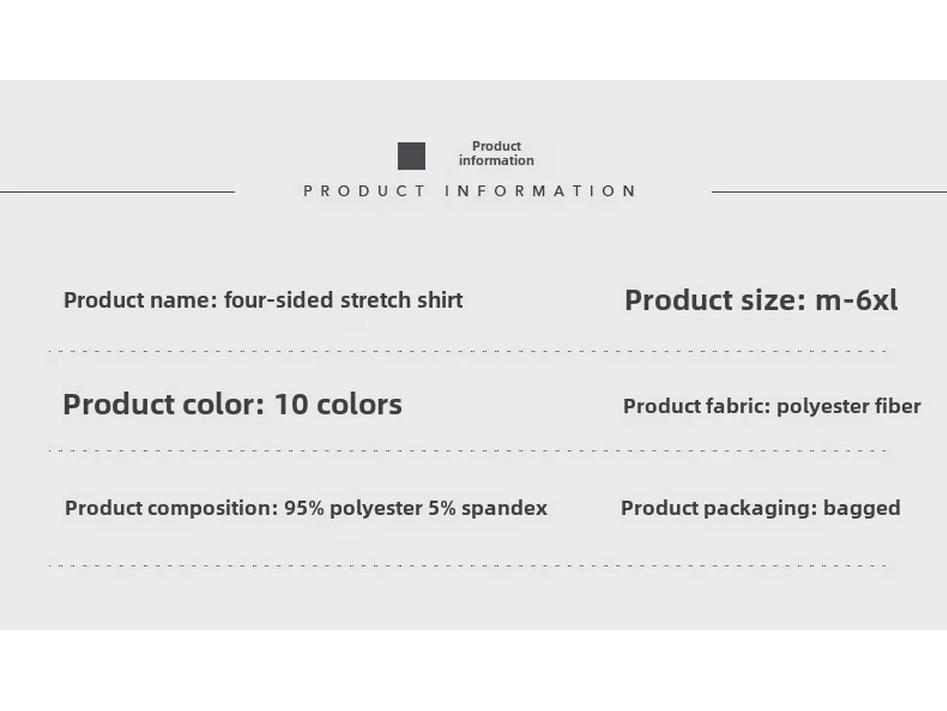Image resolution: width=947 pixels, height=711 pixels.
Task: Click the 'Product color:' label
Action: point(163,404)
